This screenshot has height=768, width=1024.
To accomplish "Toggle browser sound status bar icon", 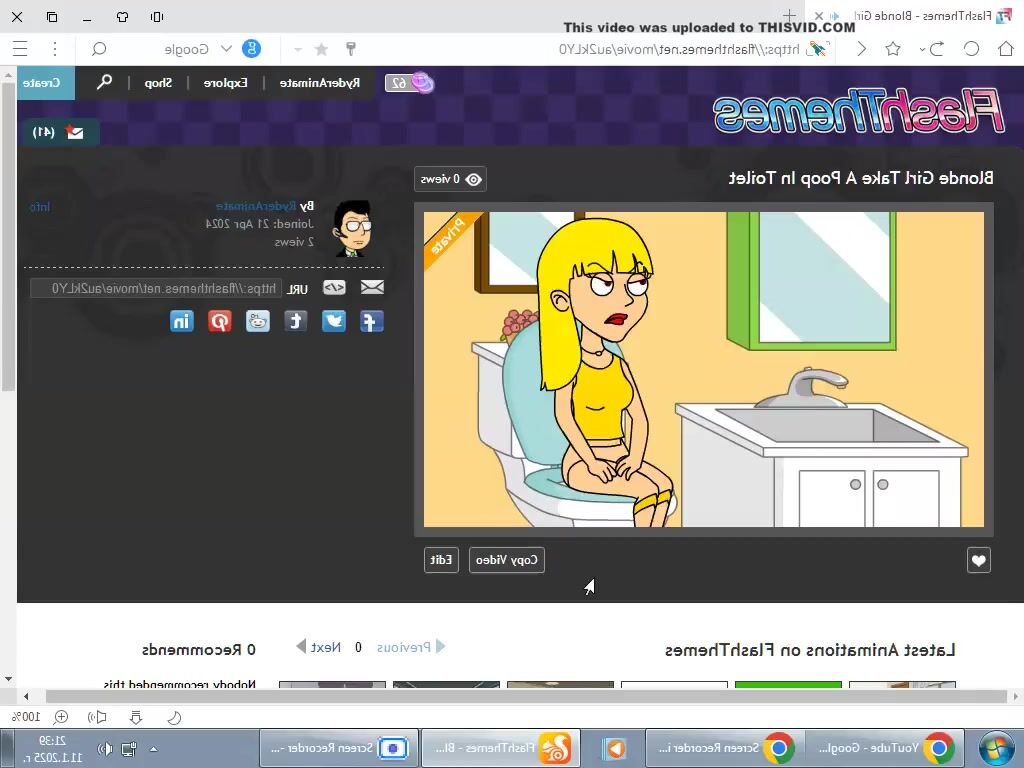I will point(97,717).
